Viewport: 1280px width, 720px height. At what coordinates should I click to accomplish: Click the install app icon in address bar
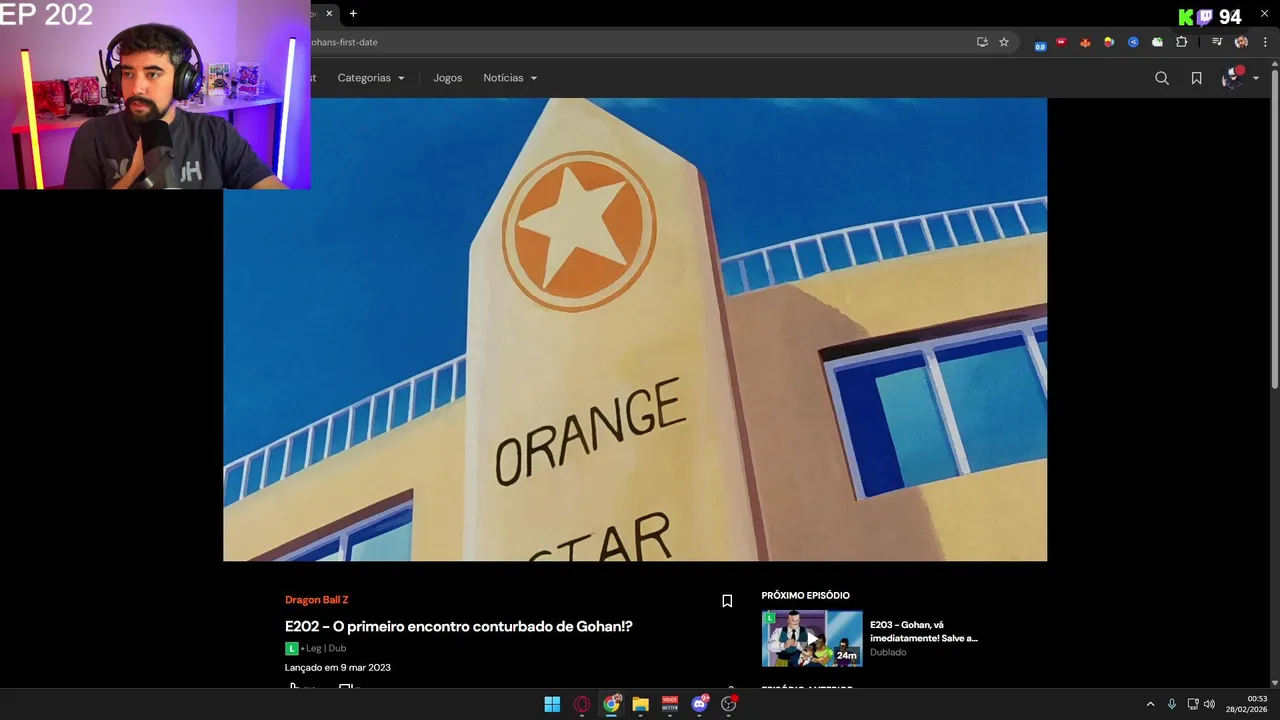(982, 42)
